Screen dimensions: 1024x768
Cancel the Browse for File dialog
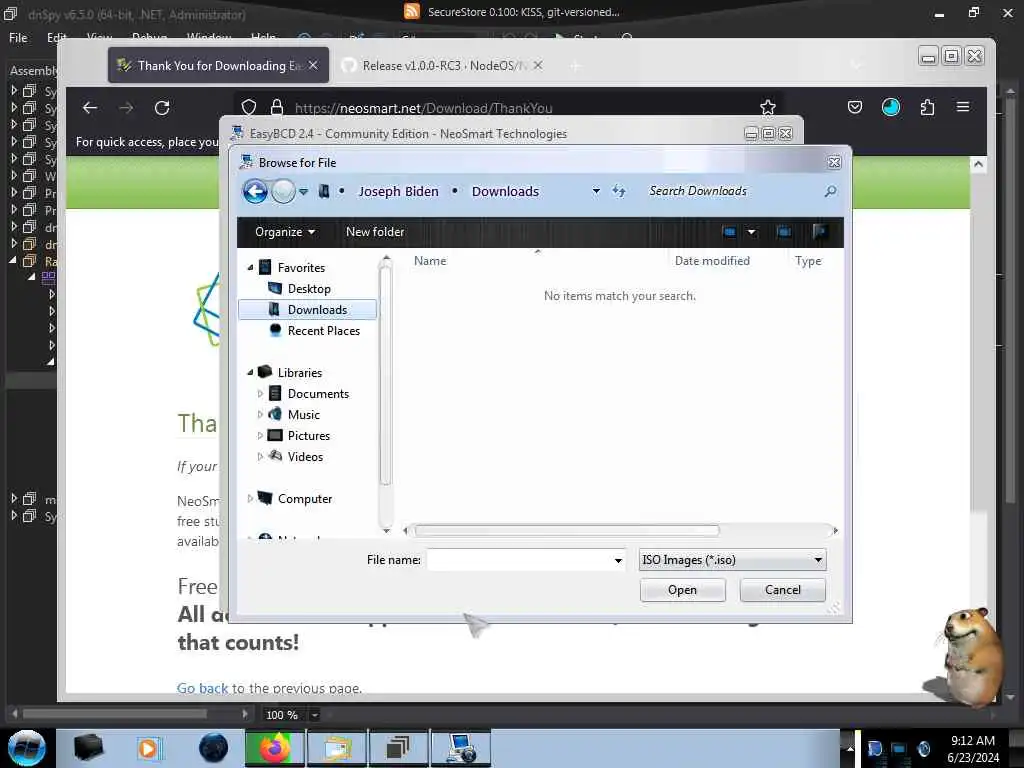point(782,590)
